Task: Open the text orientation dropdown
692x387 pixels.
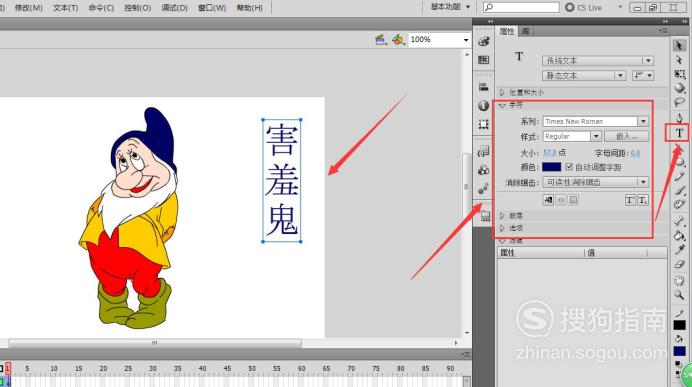Action: (643, 75)
